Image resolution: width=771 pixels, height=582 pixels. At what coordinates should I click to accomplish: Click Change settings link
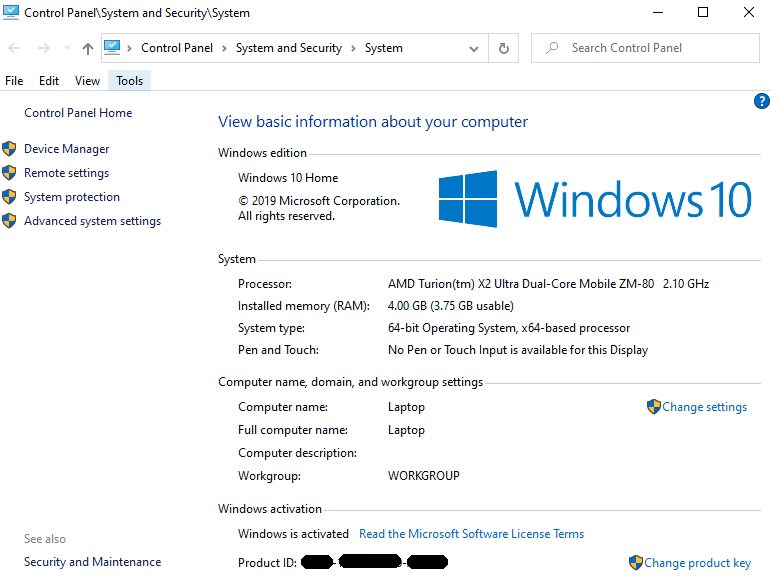704,407
